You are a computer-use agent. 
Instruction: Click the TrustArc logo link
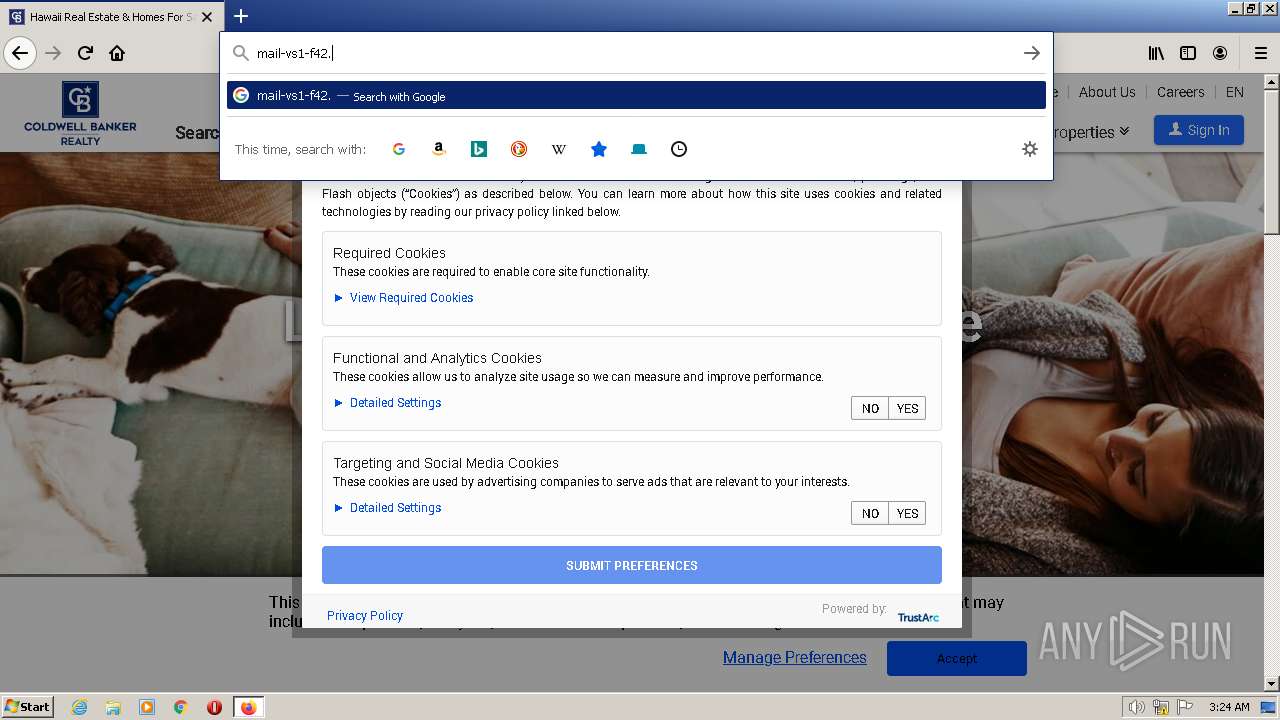tap(918, 617)
